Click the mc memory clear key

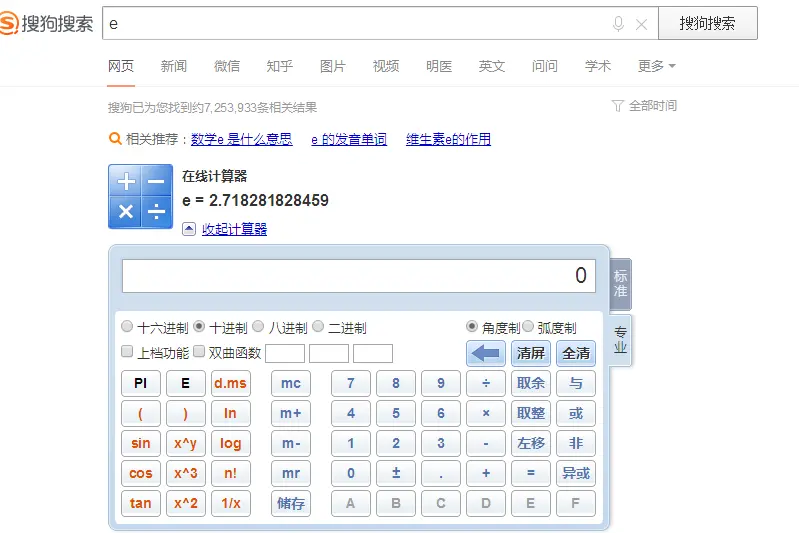tap(291, 383)
